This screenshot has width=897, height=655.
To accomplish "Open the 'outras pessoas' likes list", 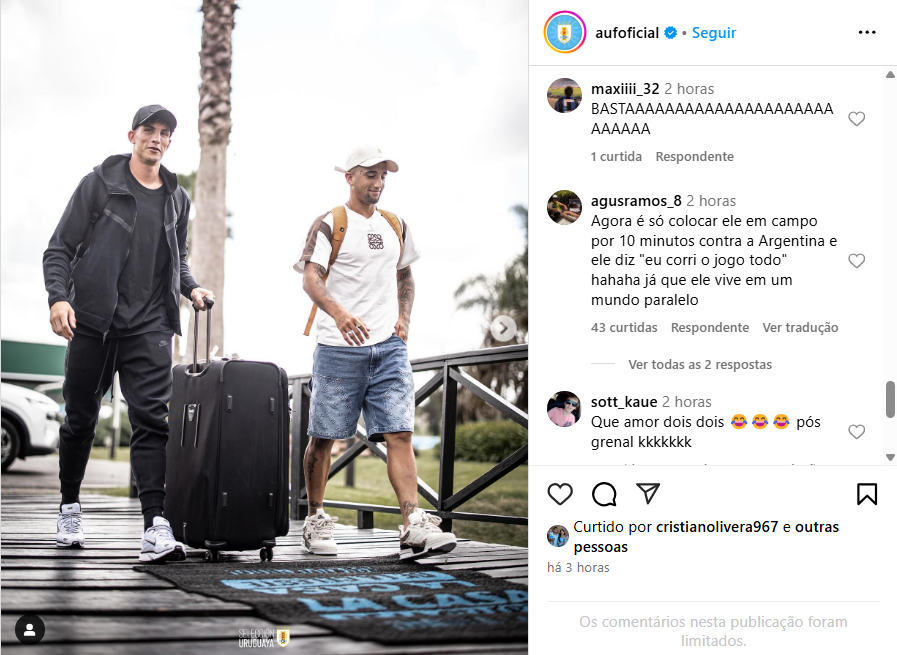I will click(707, 537).
